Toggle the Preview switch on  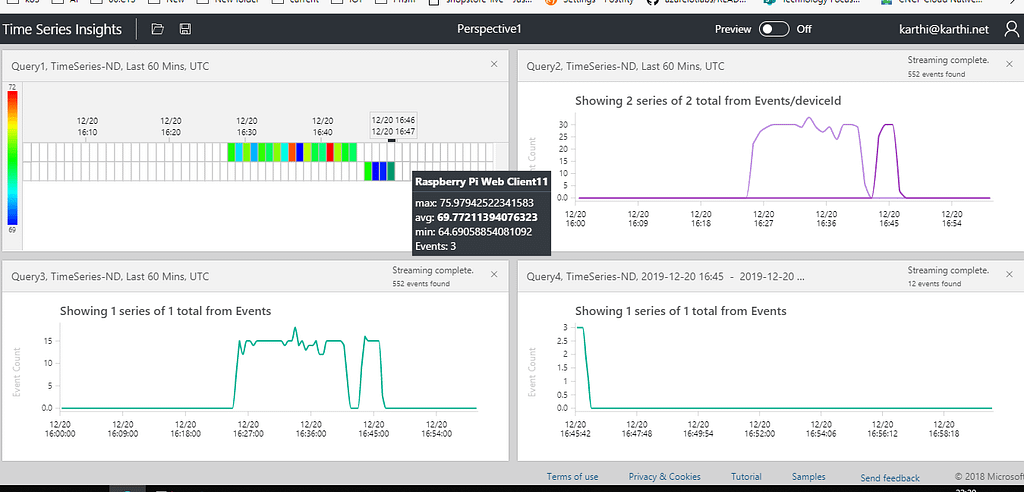[x=774, y=29]
